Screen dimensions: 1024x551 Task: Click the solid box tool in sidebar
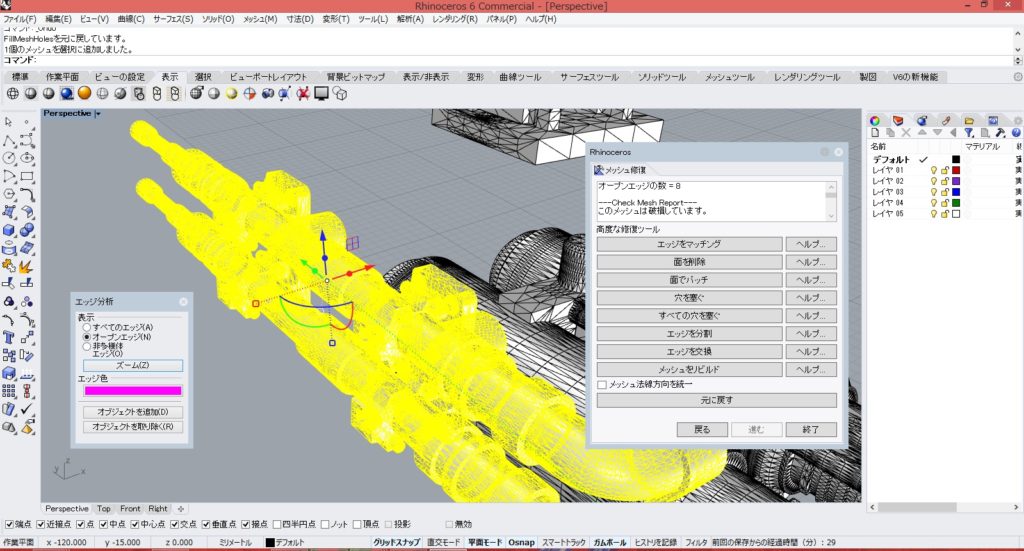click(x=9, y=230)
